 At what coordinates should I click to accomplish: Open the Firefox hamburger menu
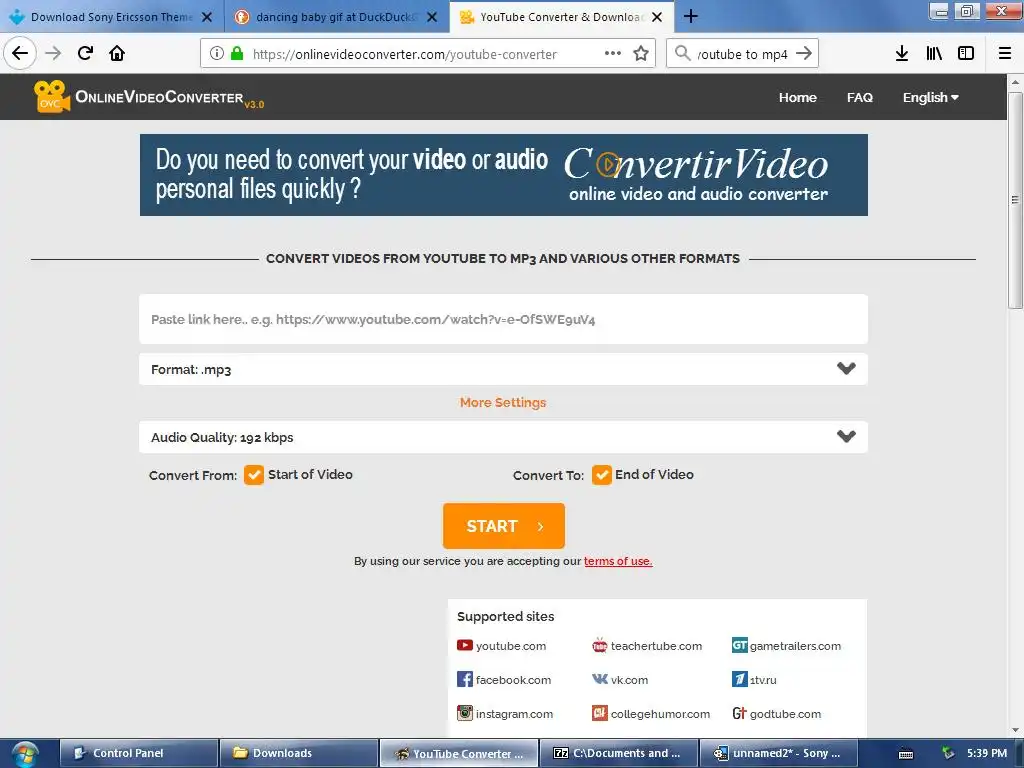tap(1005, 54)
